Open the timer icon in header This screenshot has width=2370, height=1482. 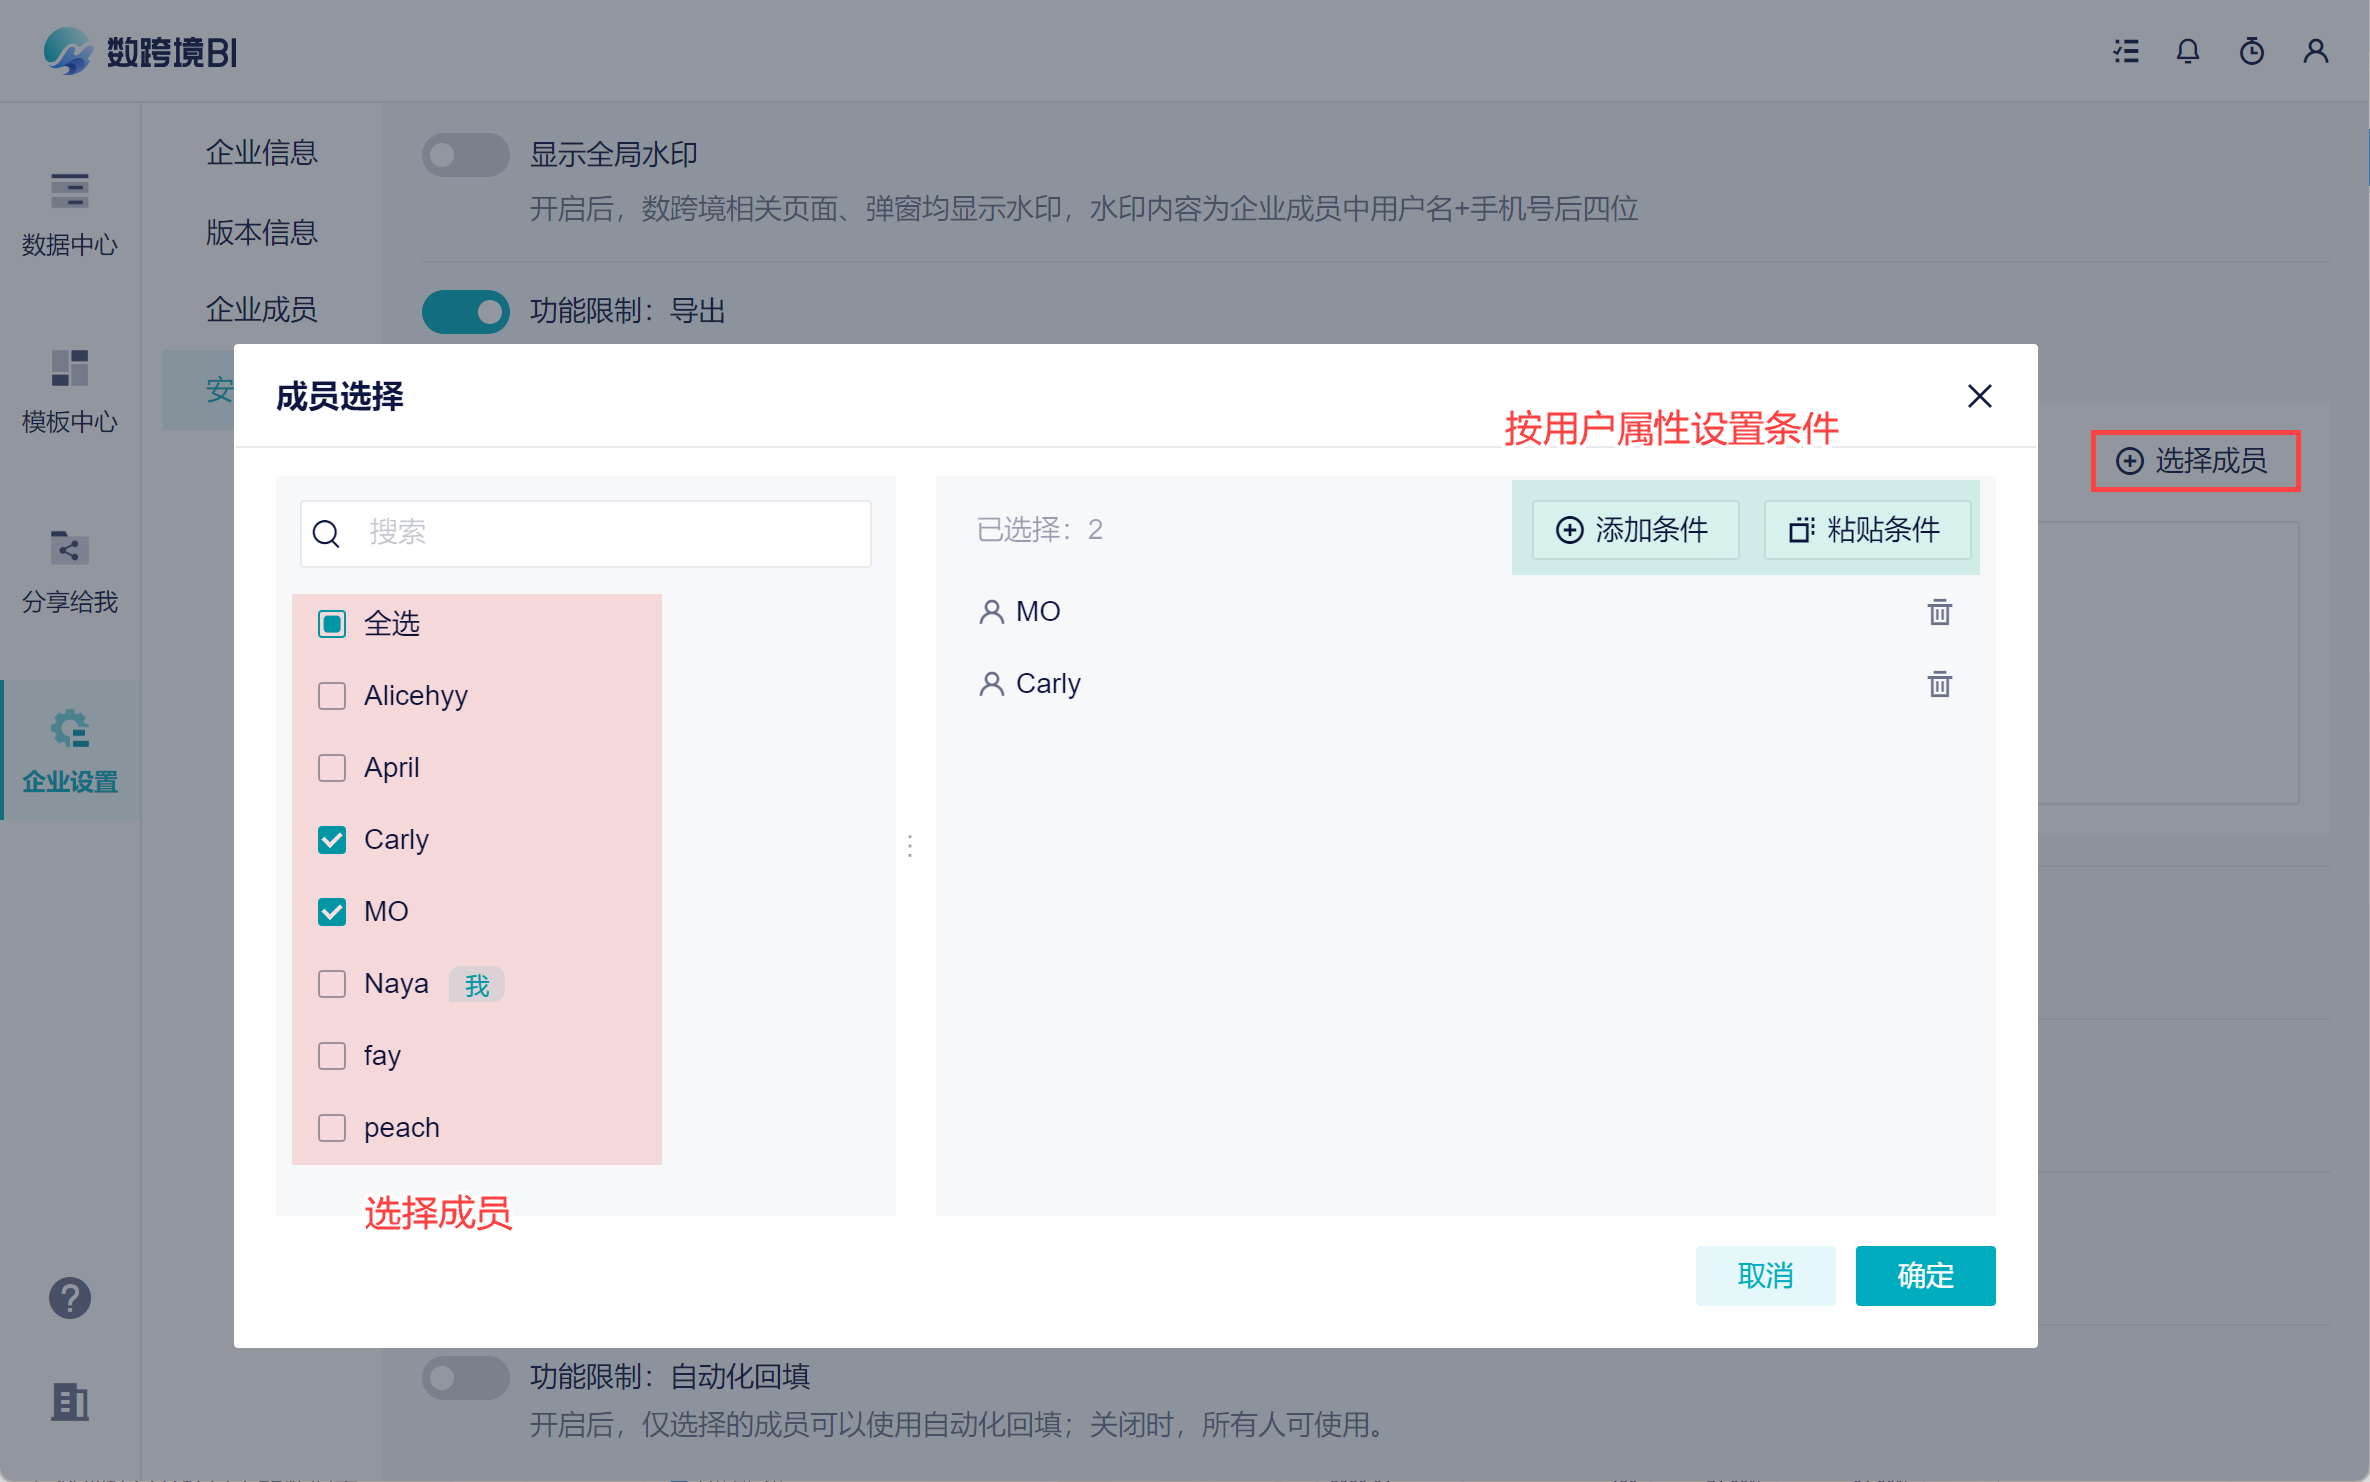[2251, 52]
